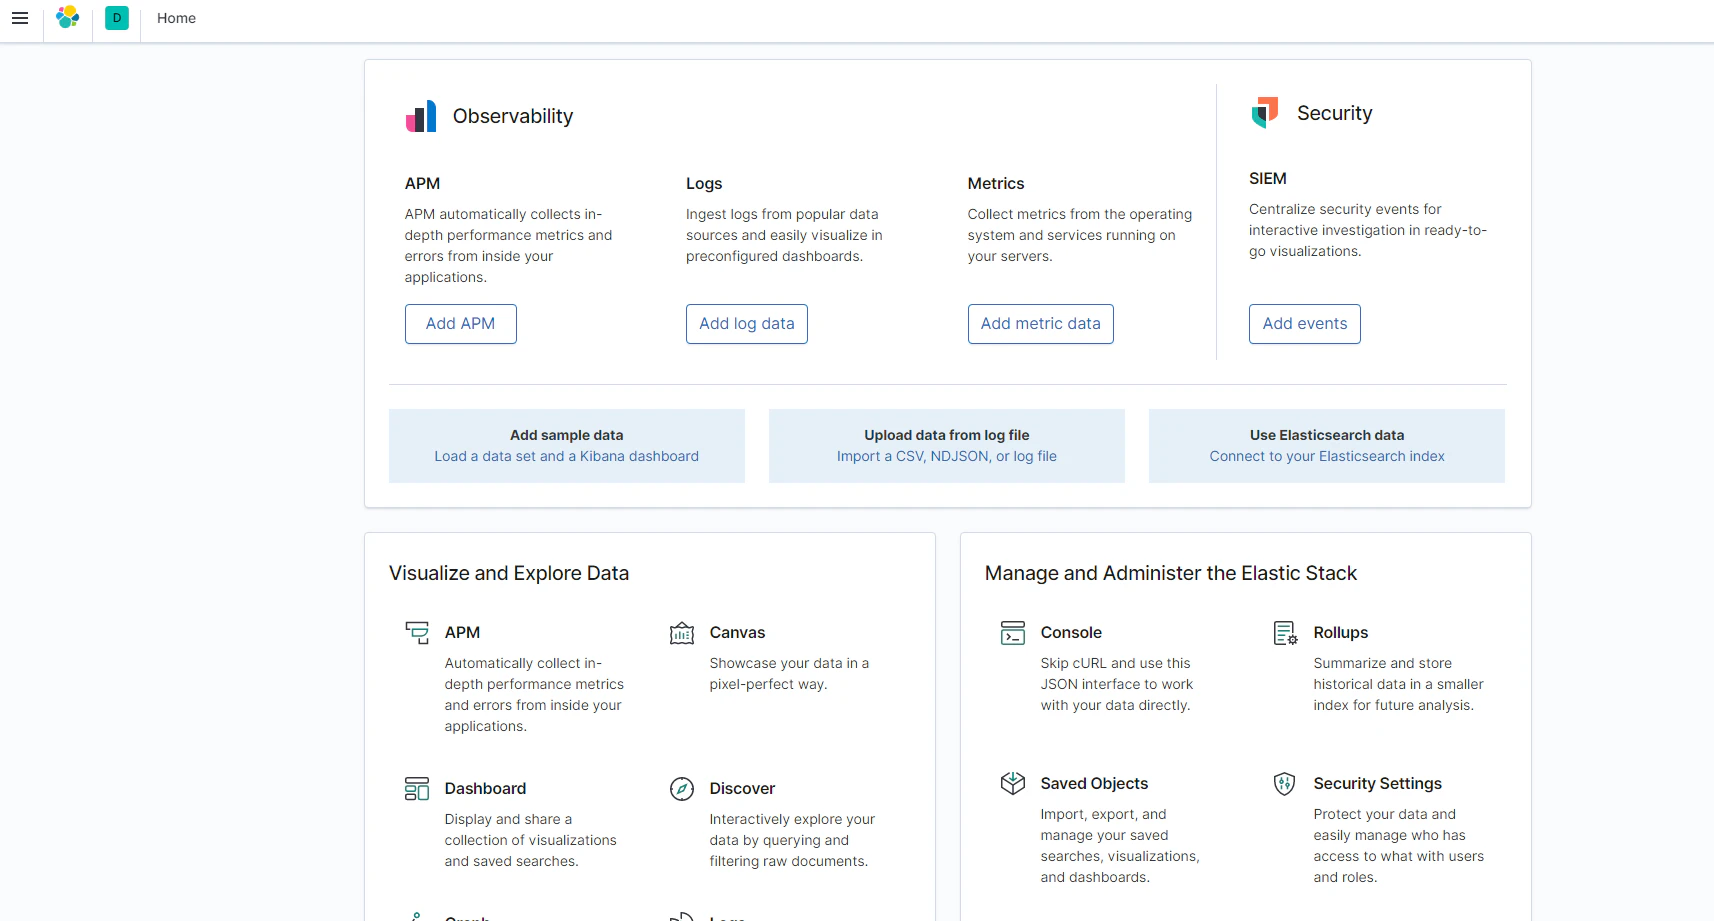1714x921 pixels.
Task: Click the Add log data button
Action: (x=747, y=324)
